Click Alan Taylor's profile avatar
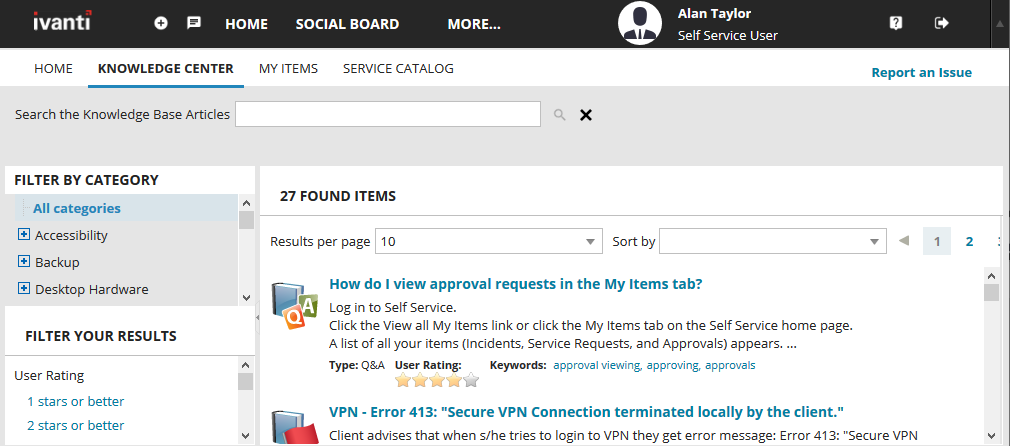 tap(640, 23)
